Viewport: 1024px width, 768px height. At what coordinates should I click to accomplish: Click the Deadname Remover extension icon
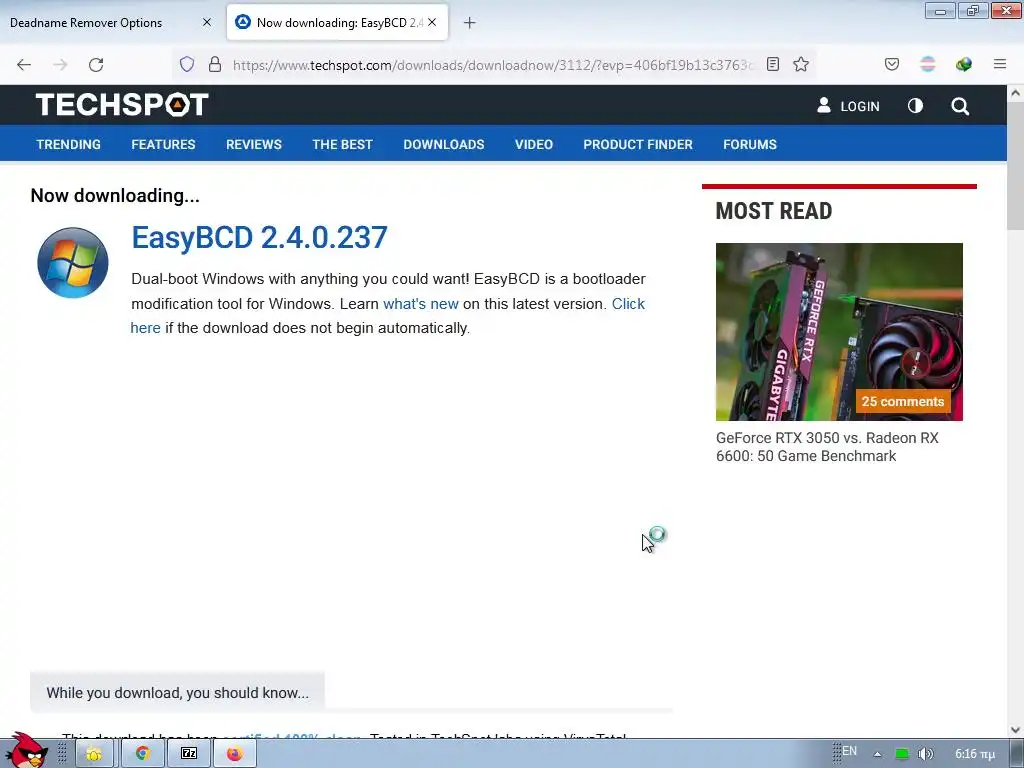point(928,64)
